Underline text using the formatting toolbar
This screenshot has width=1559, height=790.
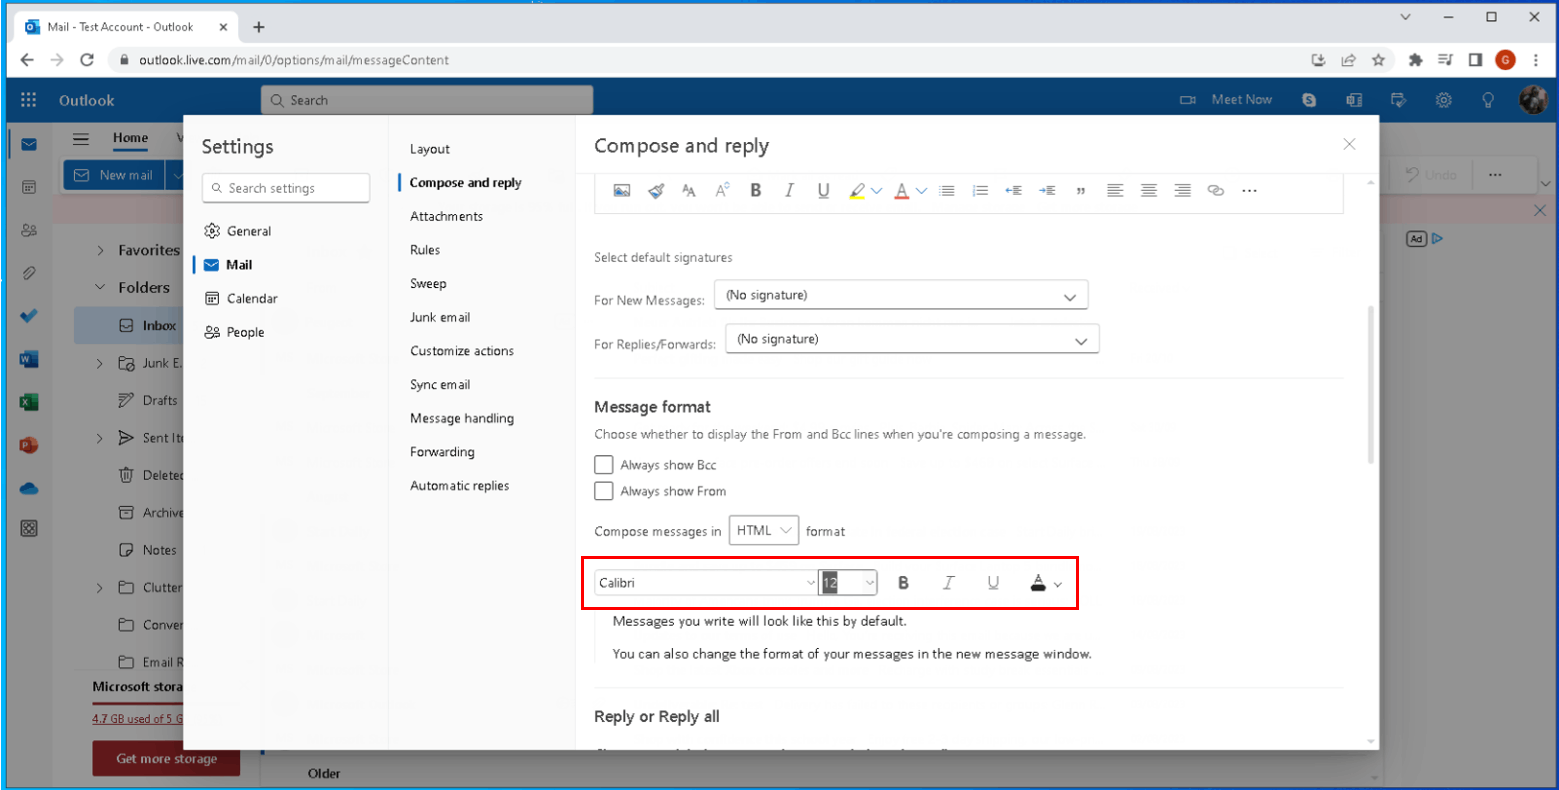pos(823,190)
